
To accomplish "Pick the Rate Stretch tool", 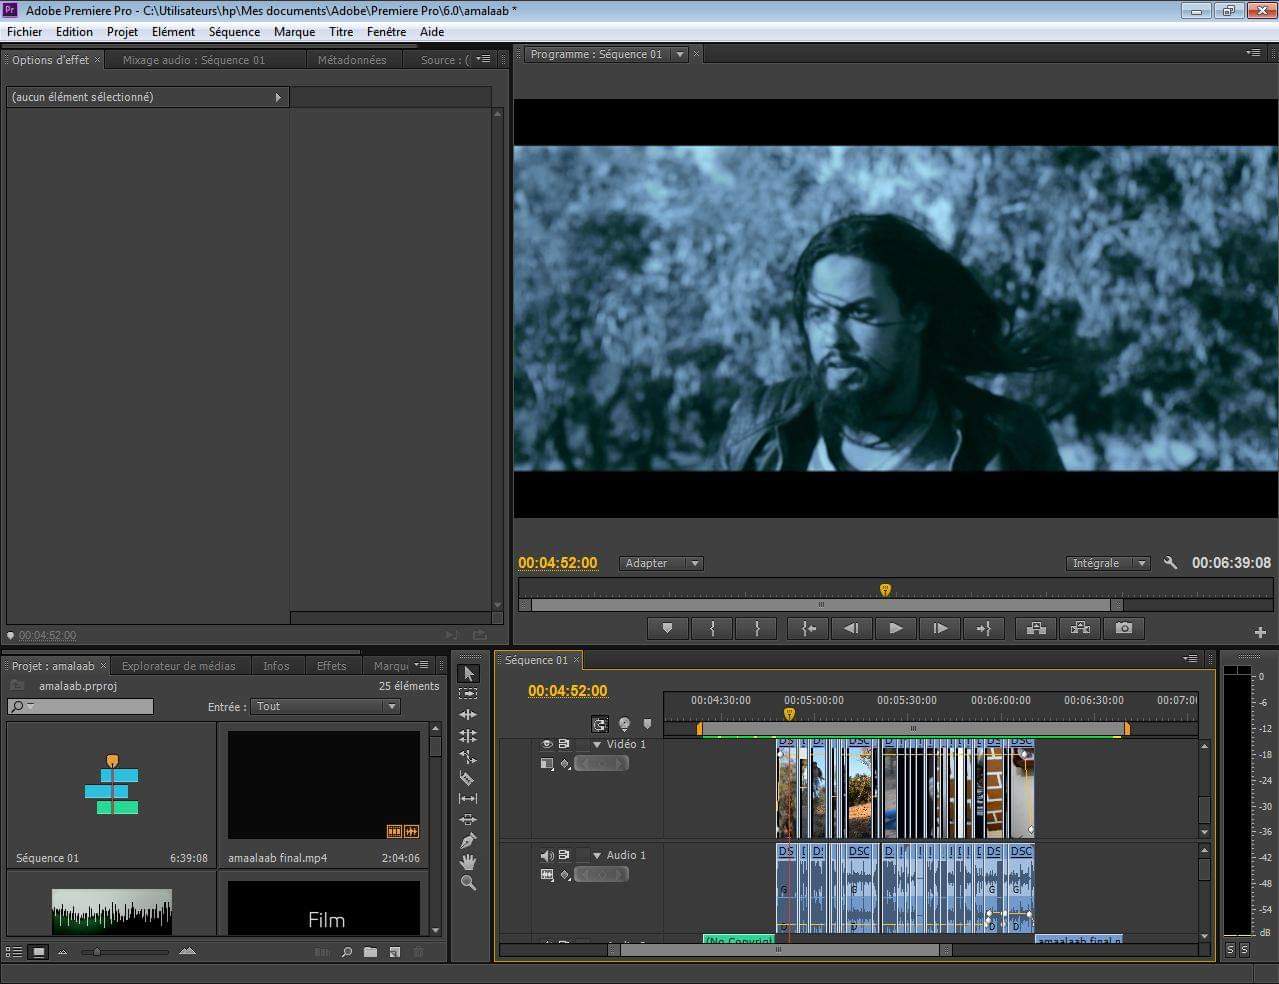I will [x=468, y=757].
